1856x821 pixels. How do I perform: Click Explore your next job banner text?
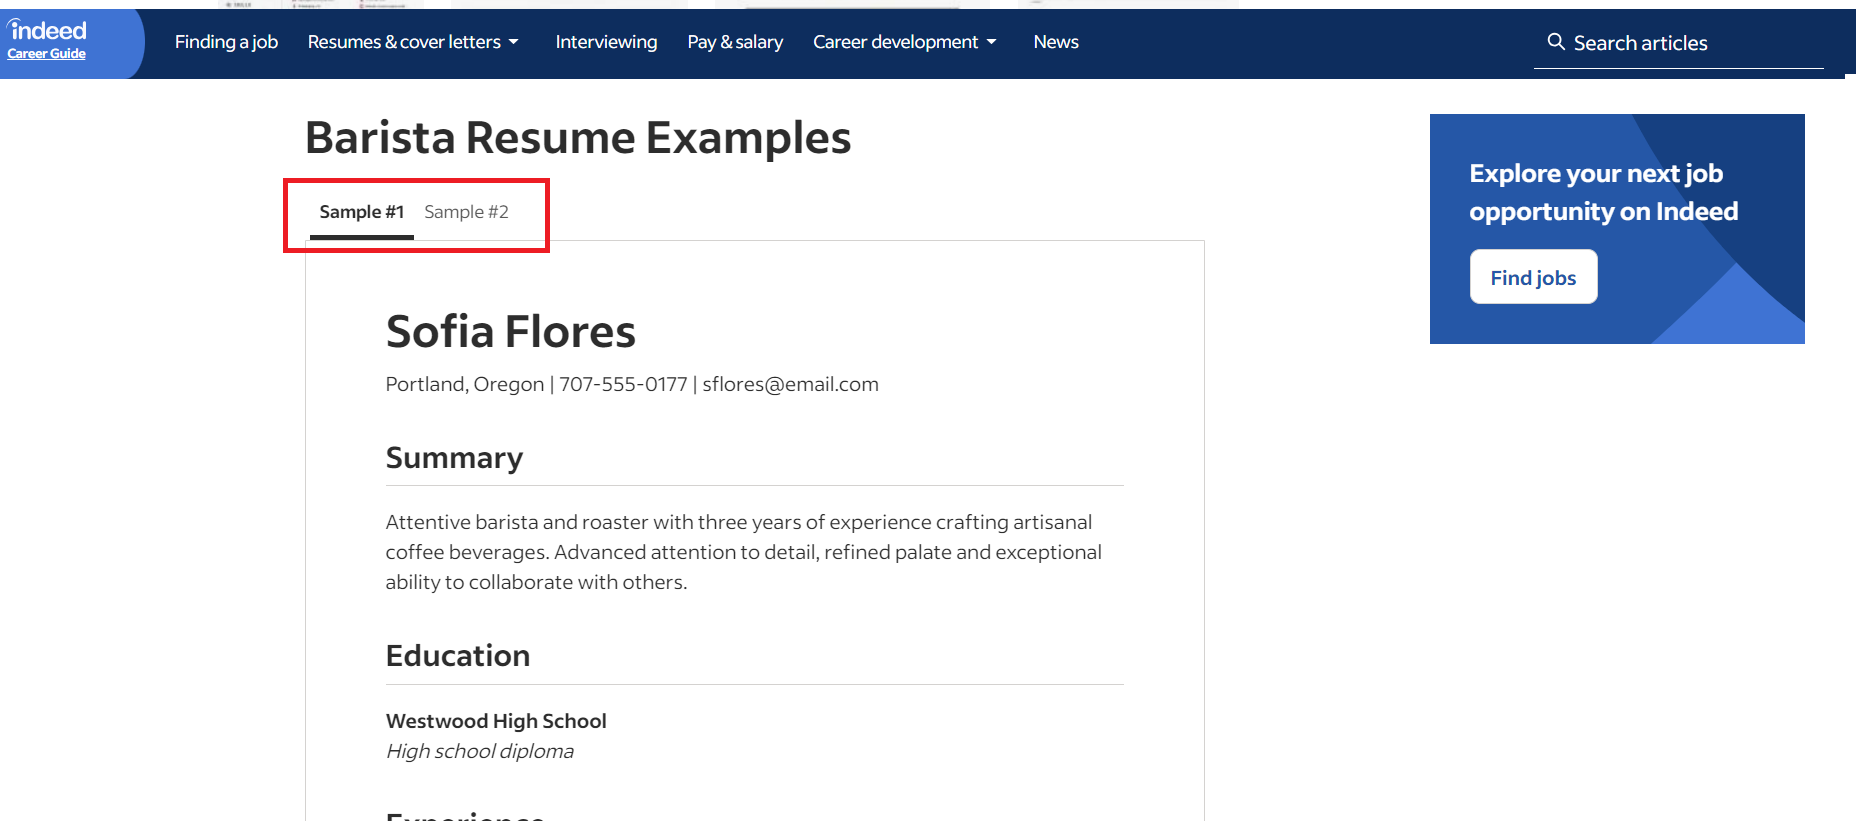point(1603,192)
